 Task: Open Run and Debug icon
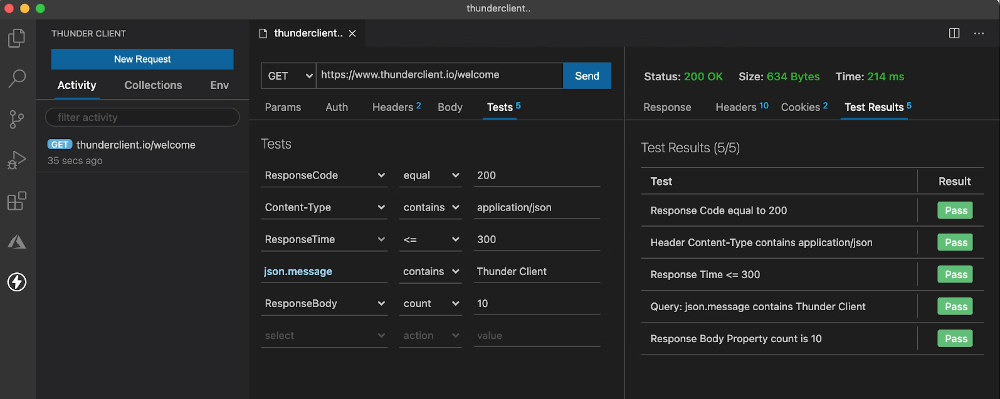pyautogui.click(x=17, y=160)
